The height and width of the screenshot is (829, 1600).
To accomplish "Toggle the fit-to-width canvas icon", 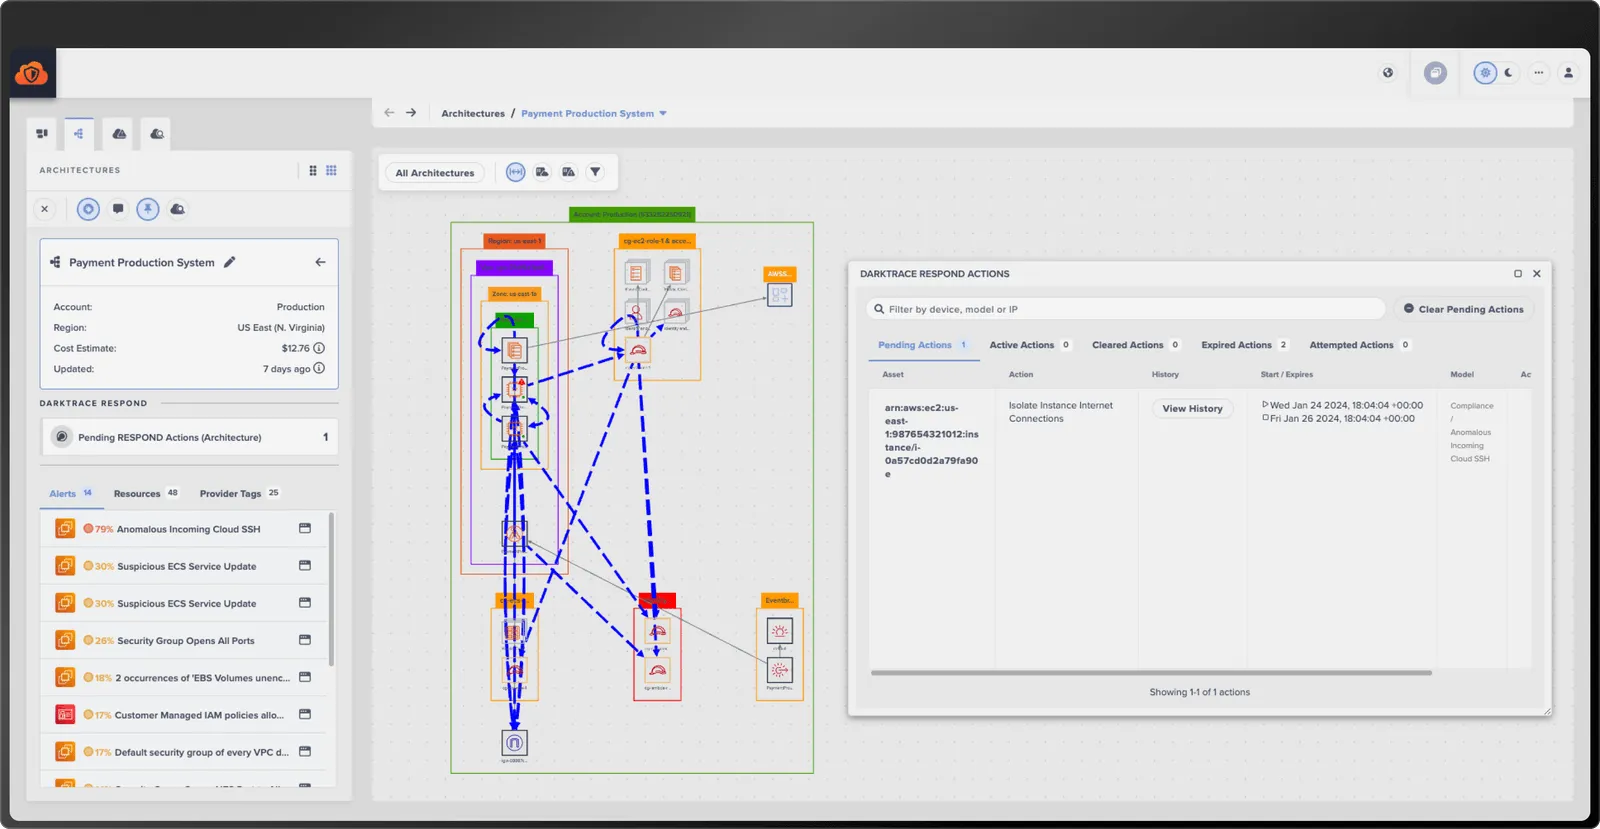I will 515,172.
